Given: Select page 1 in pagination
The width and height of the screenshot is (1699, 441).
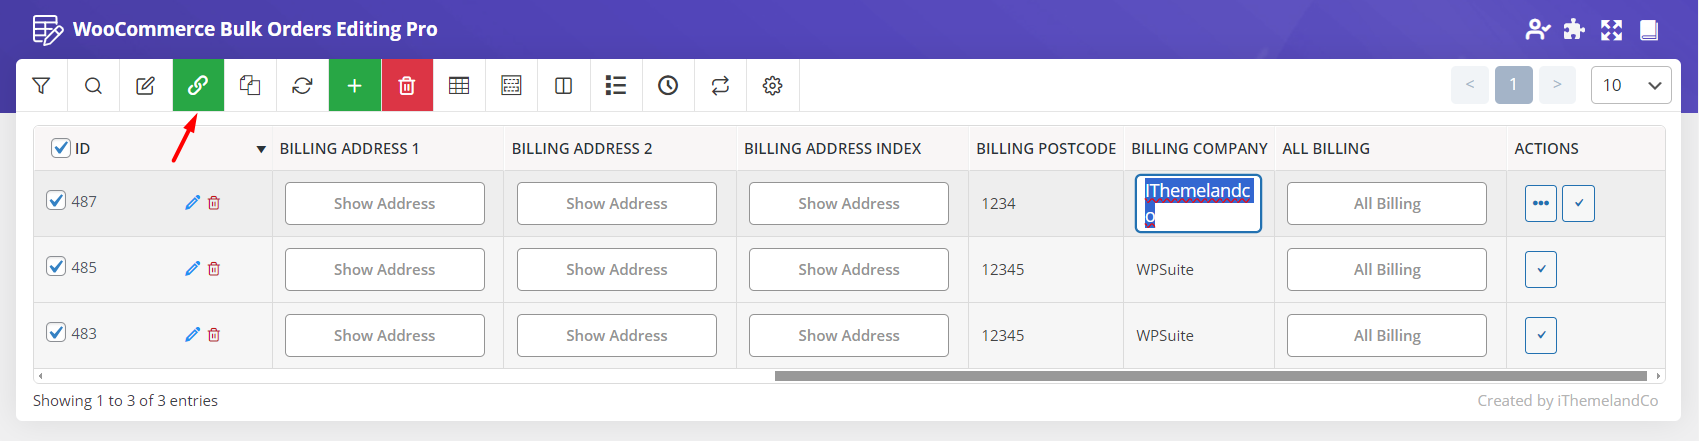Looking at the screenshot, I should coord(1513,85).
